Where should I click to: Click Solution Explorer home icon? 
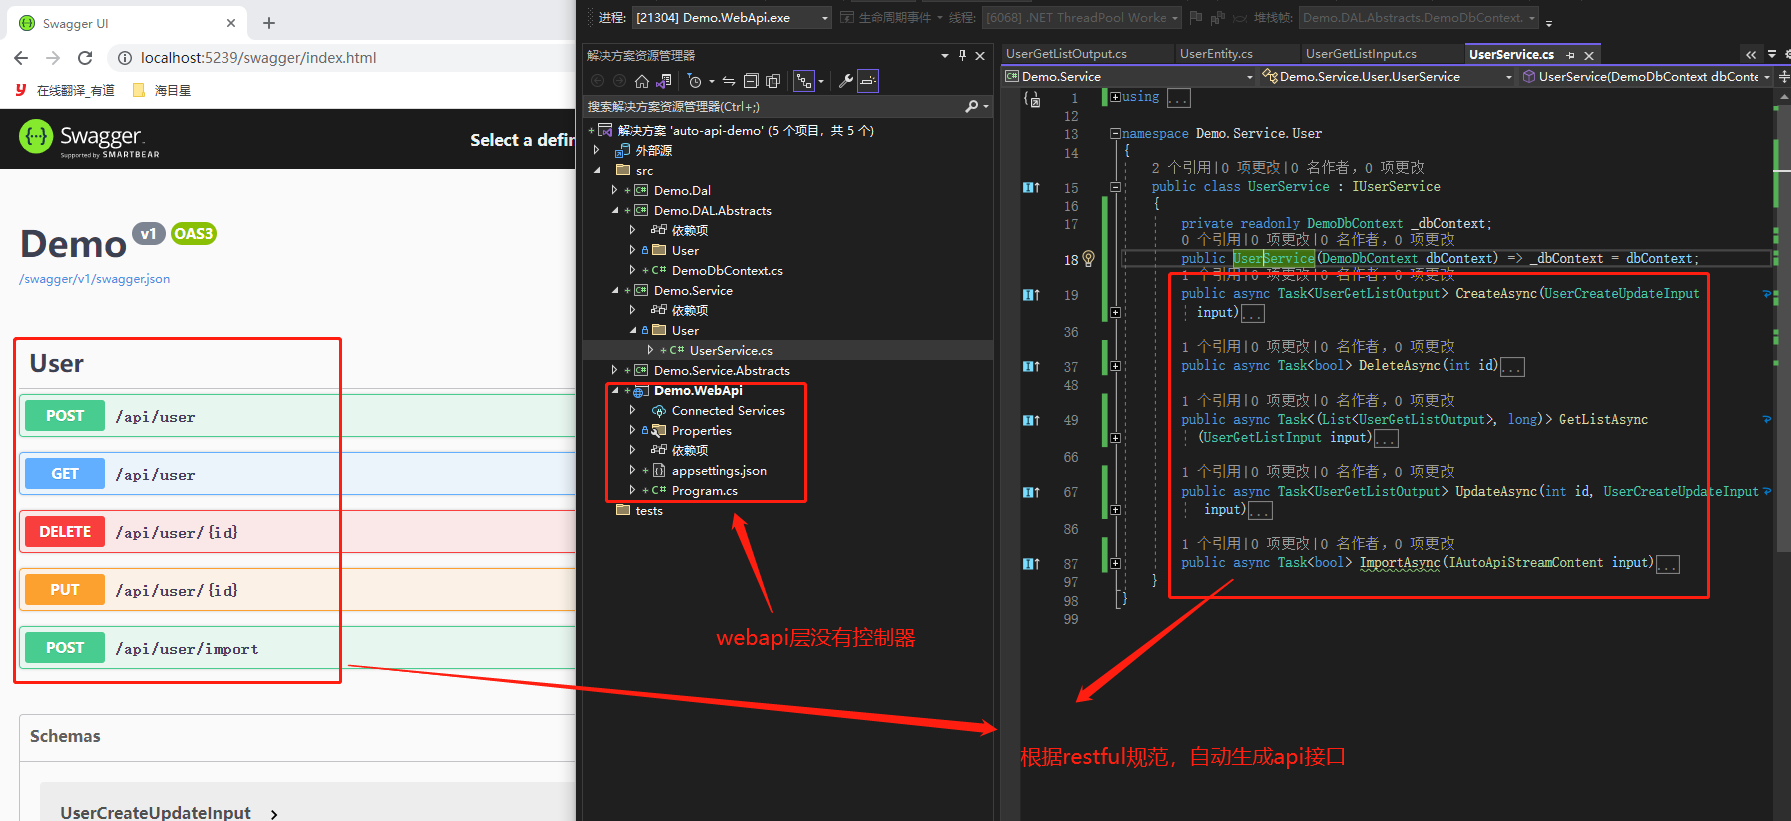tap(642, 81)
